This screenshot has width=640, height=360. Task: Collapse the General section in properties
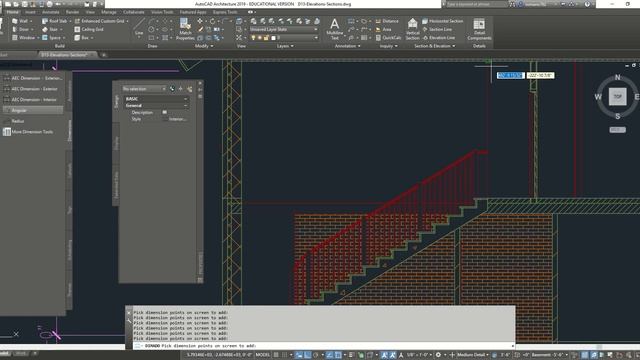point(185,105)
